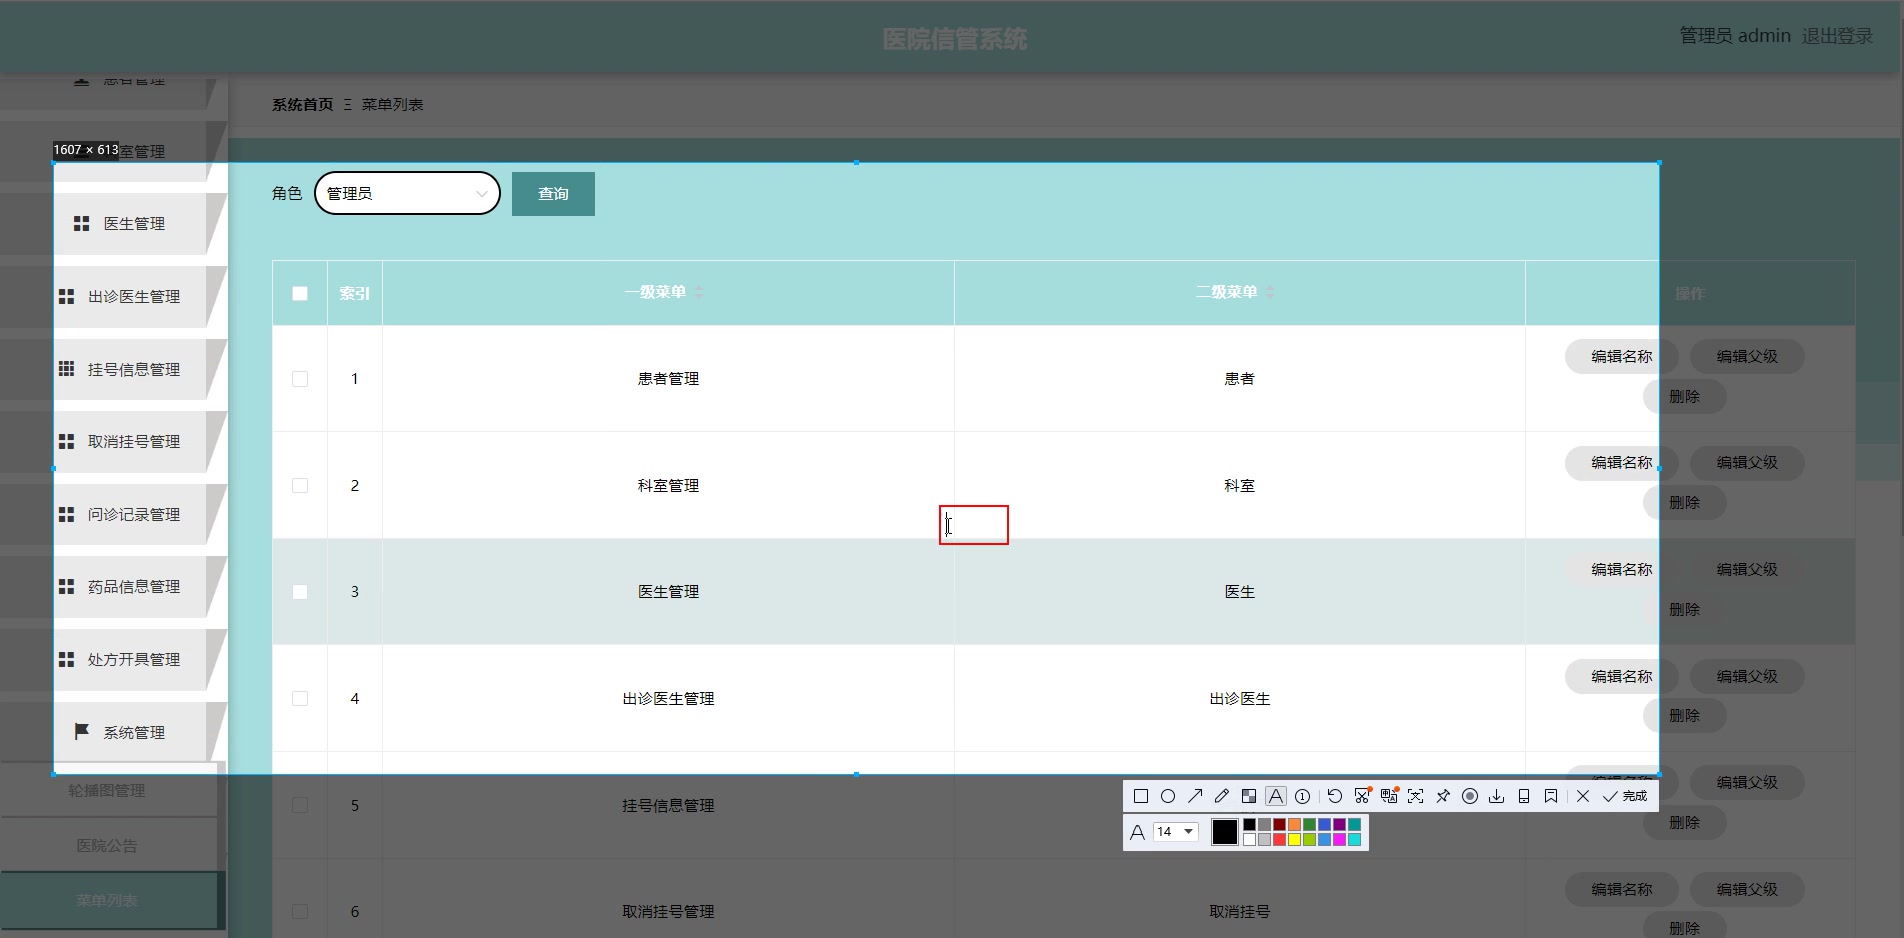
Task: Toggle the select-all checkbox in the table header
Action: pos(299,293)
